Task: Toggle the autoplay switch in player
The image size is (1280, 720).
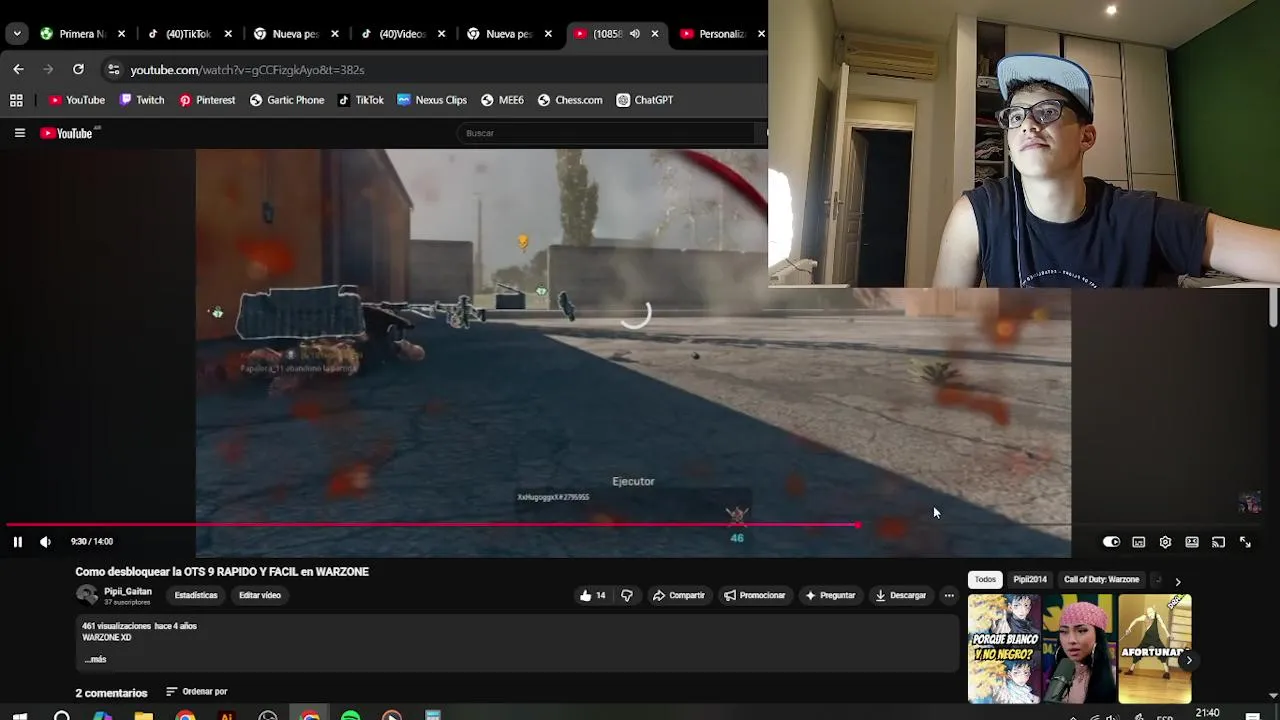Action: coord(1111,542)
